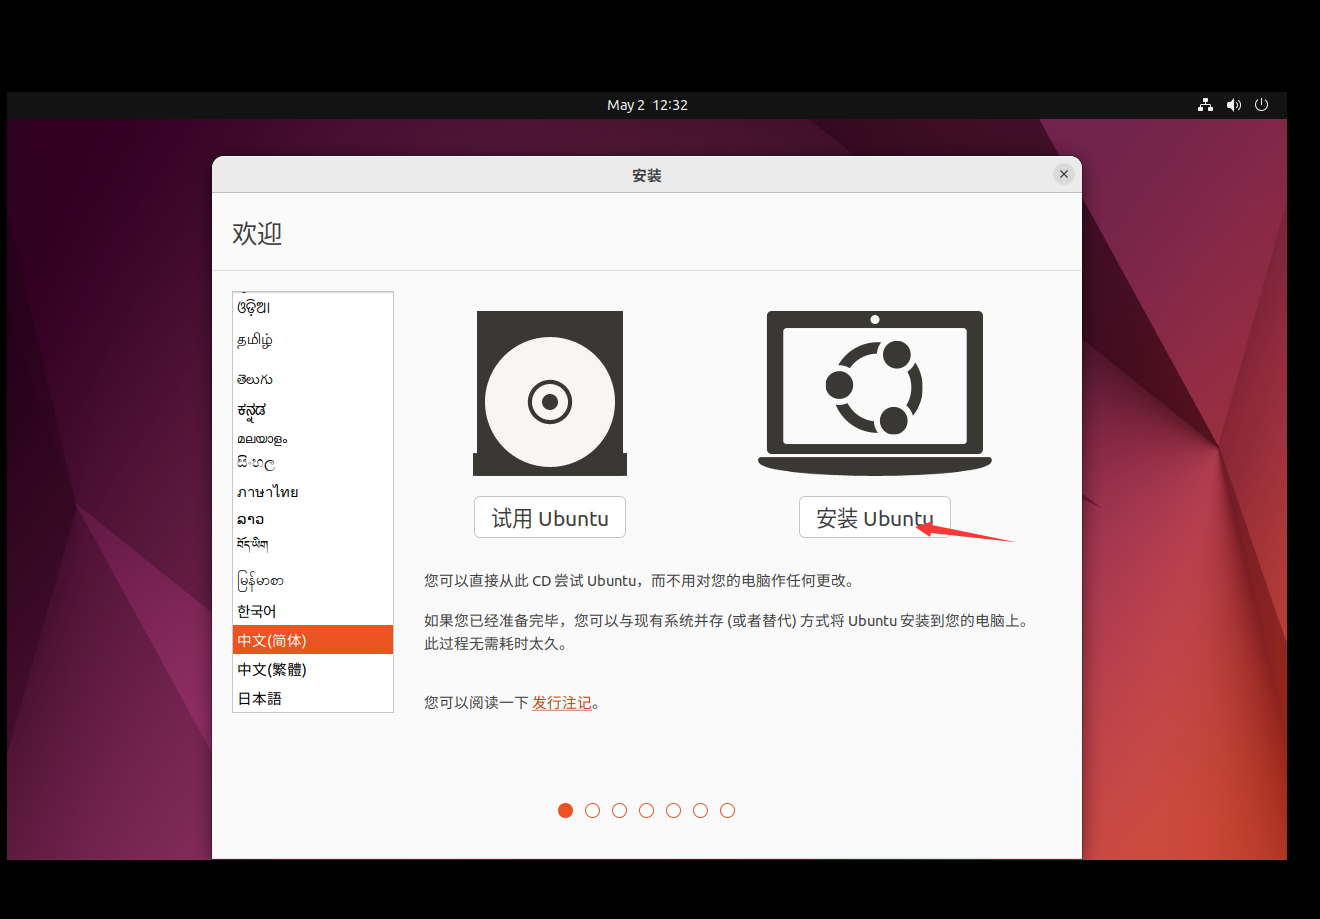Click the first filled orange progress dot
The image size is (1320, 919).
pyautogui.click(x=565, y=810)
